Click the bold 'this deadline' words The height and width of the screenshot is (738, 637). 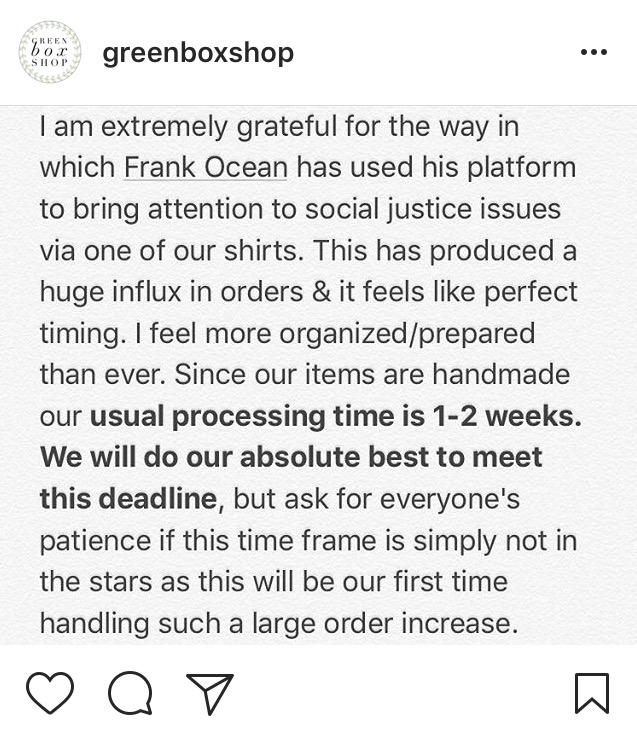coord(129,498)
